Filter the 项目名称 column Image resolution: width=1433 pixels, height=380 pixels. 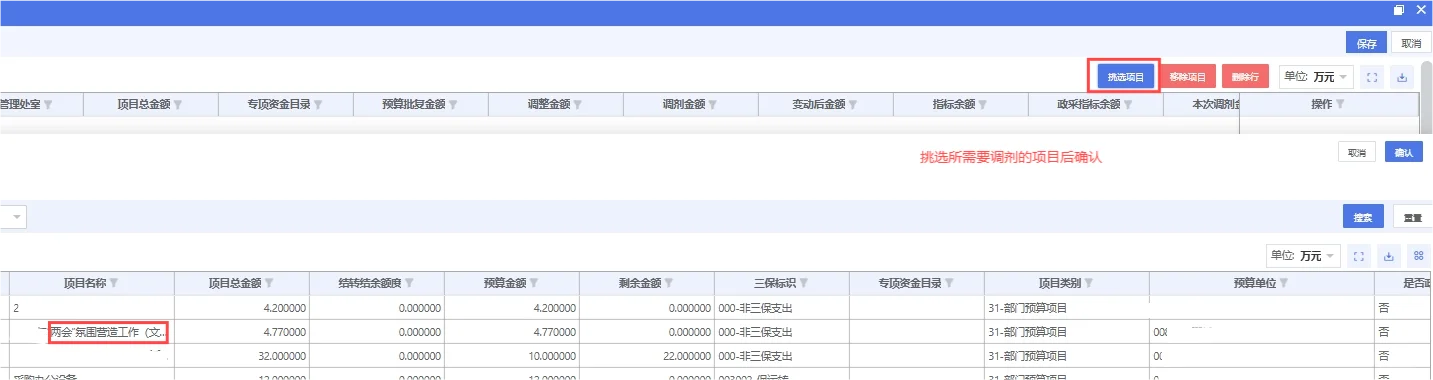click(x=113, y=282)
